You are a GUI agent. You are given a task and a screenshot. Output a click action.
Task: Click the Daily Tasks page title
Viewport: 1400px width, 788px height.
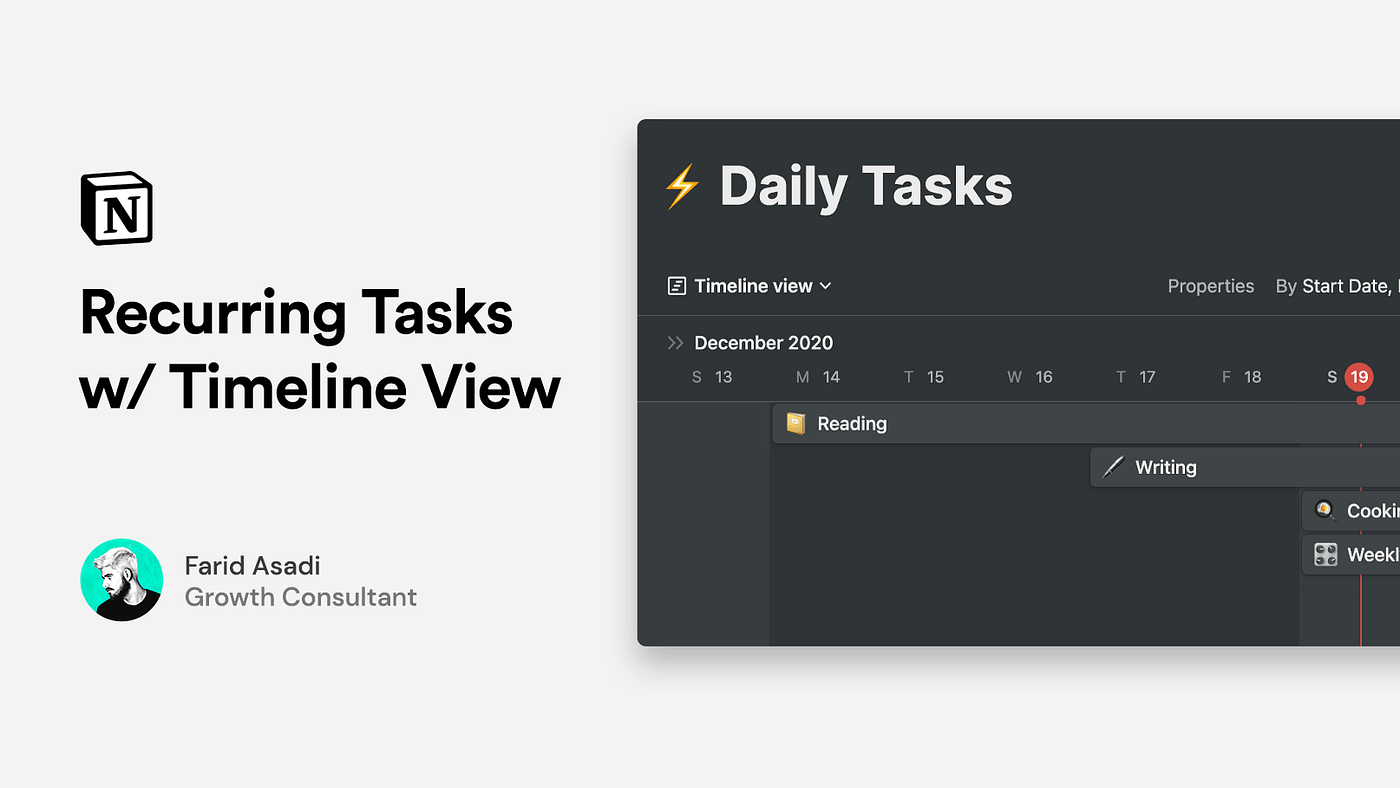[866, 186]
